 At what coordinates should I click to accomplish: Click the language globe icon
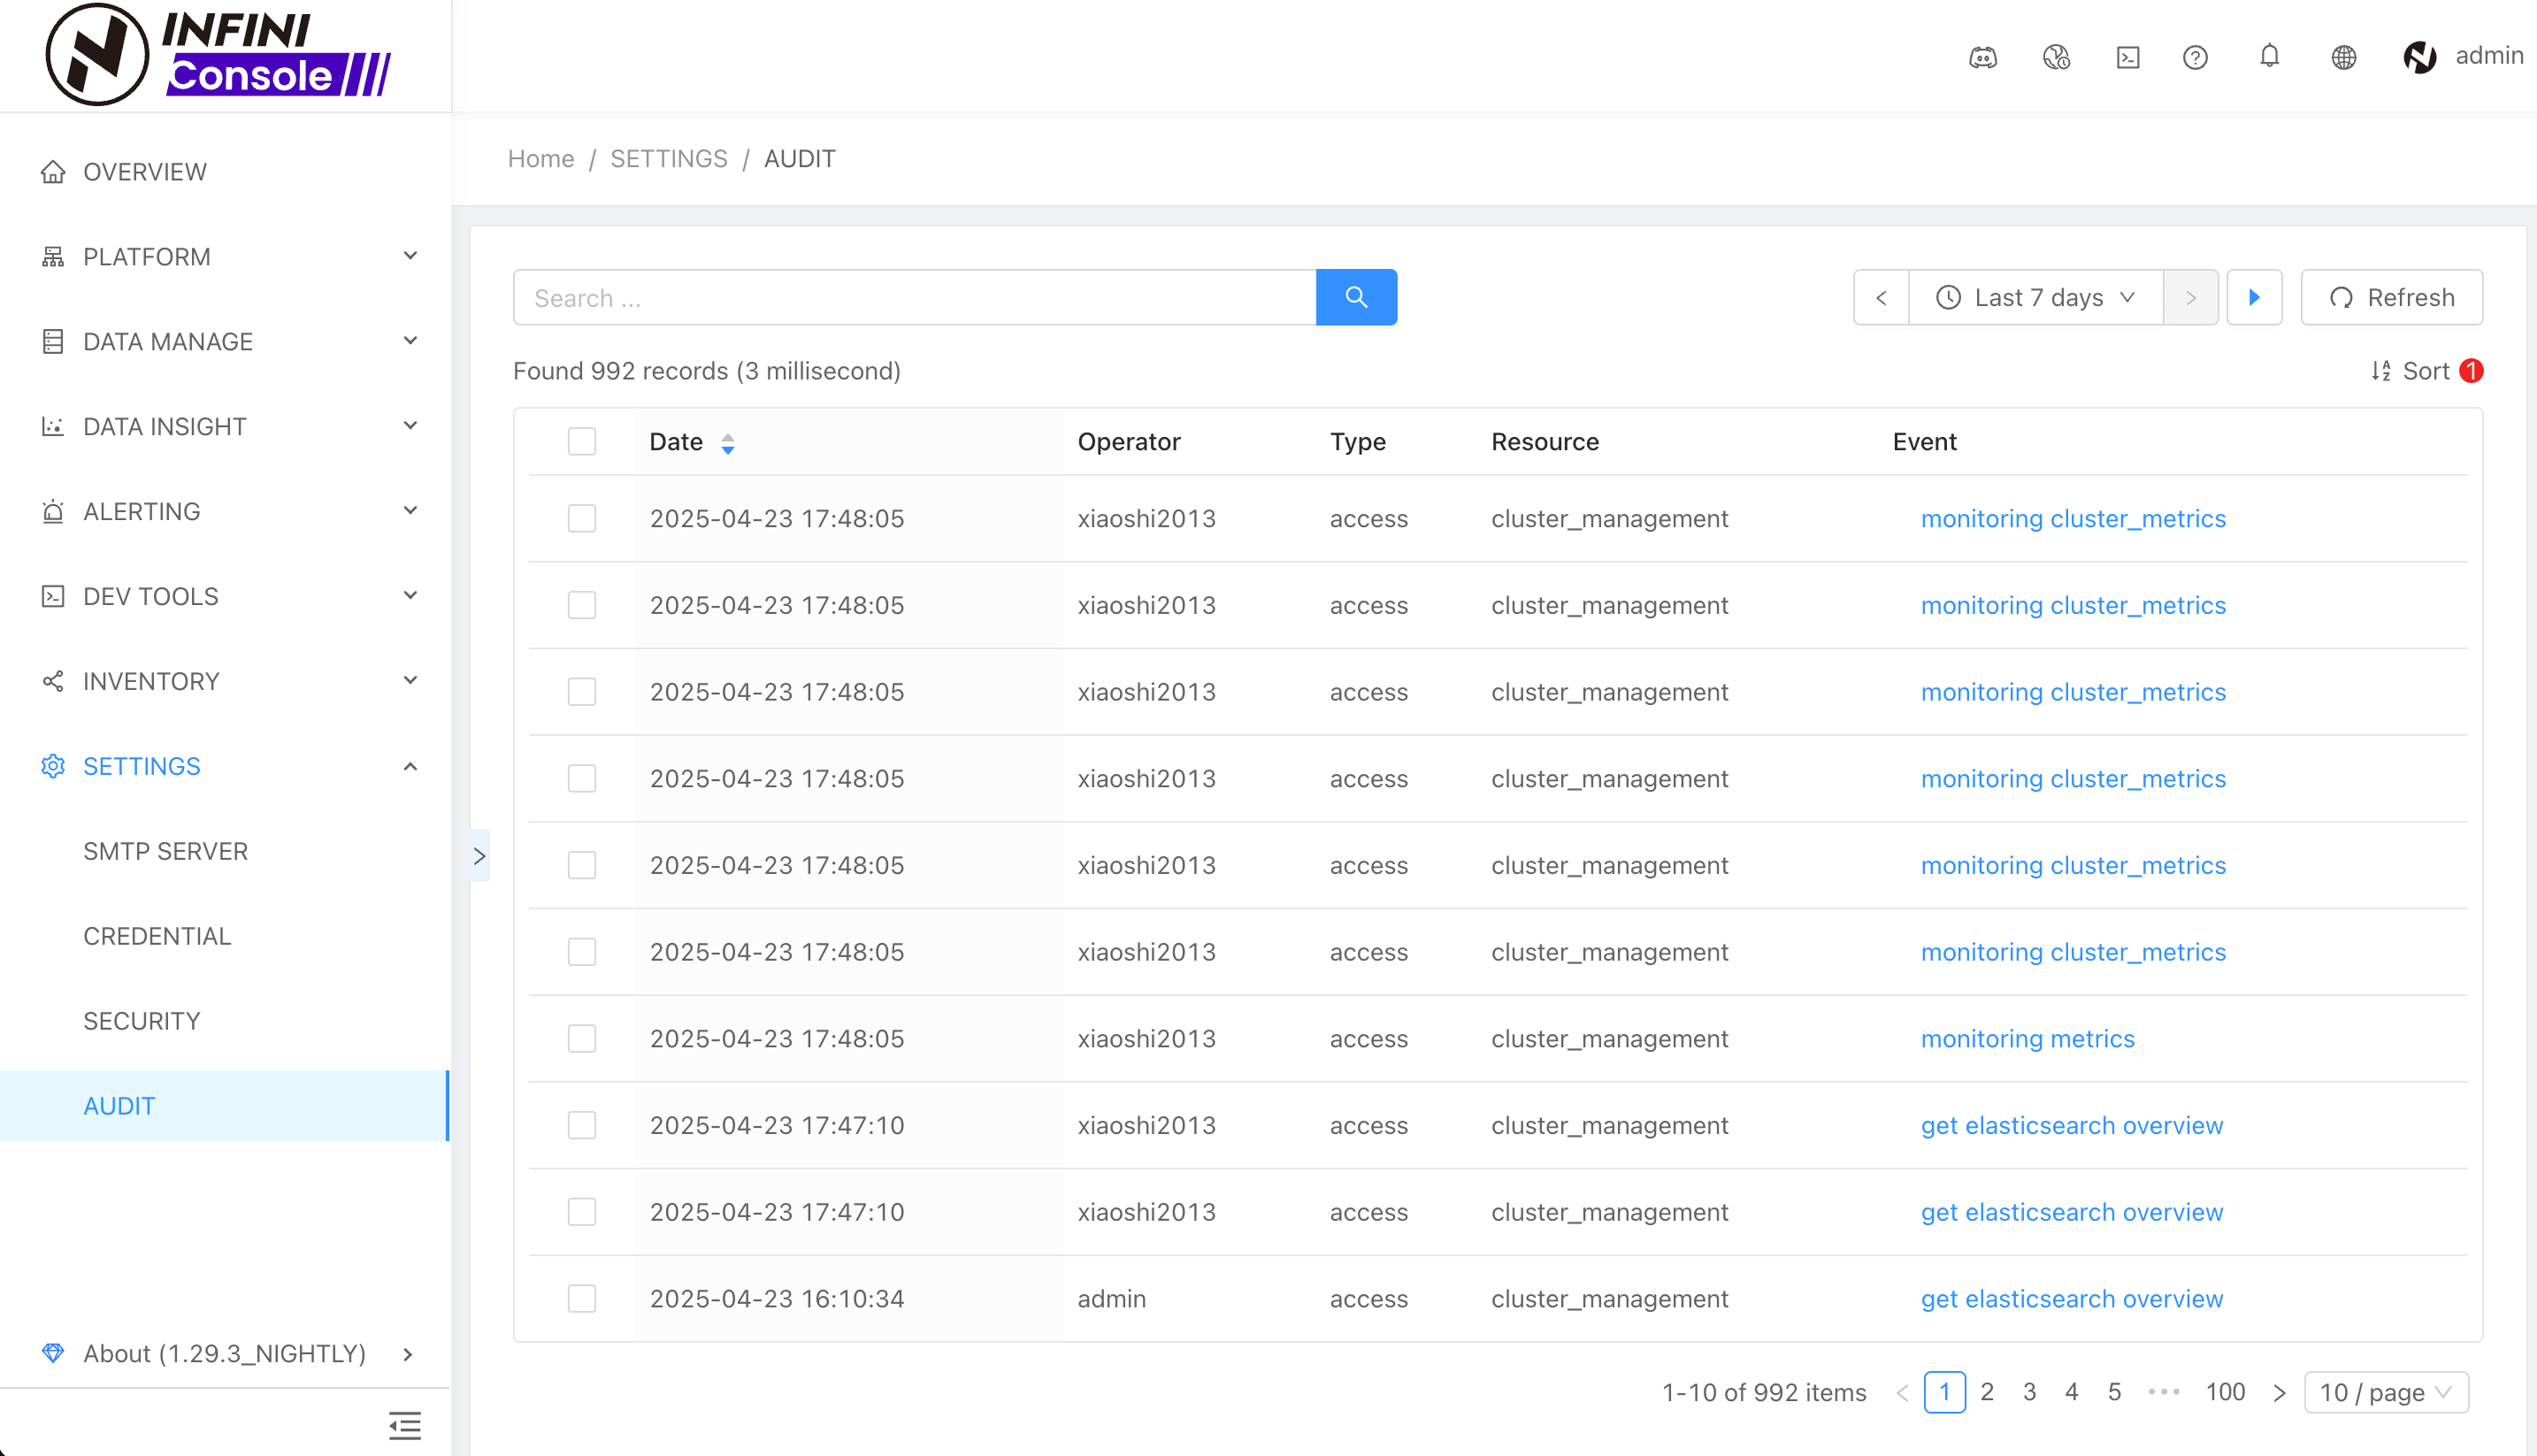(x=2343, y=57)
